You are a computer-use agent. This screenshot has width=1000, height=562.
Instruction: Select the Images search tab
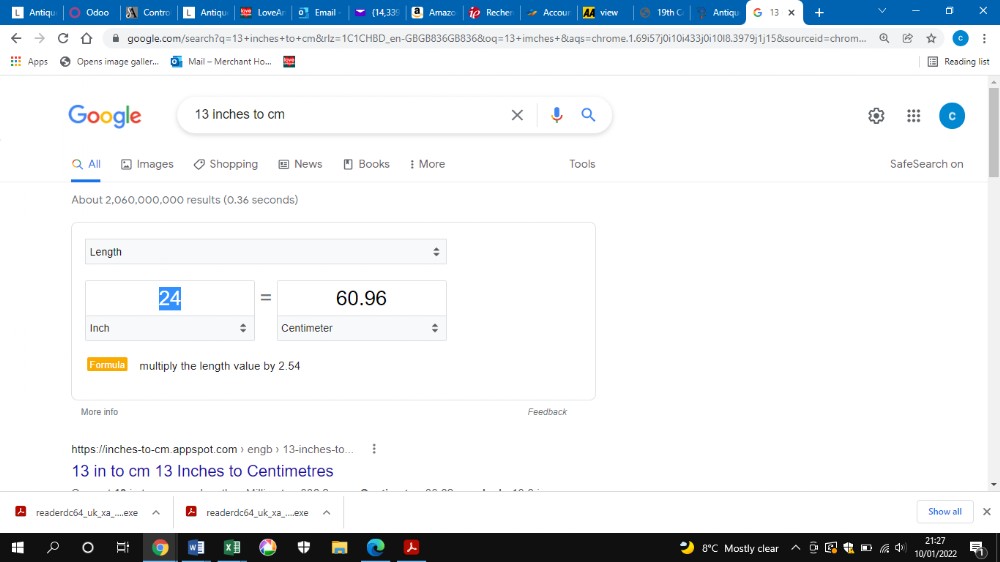coord(147,164)
